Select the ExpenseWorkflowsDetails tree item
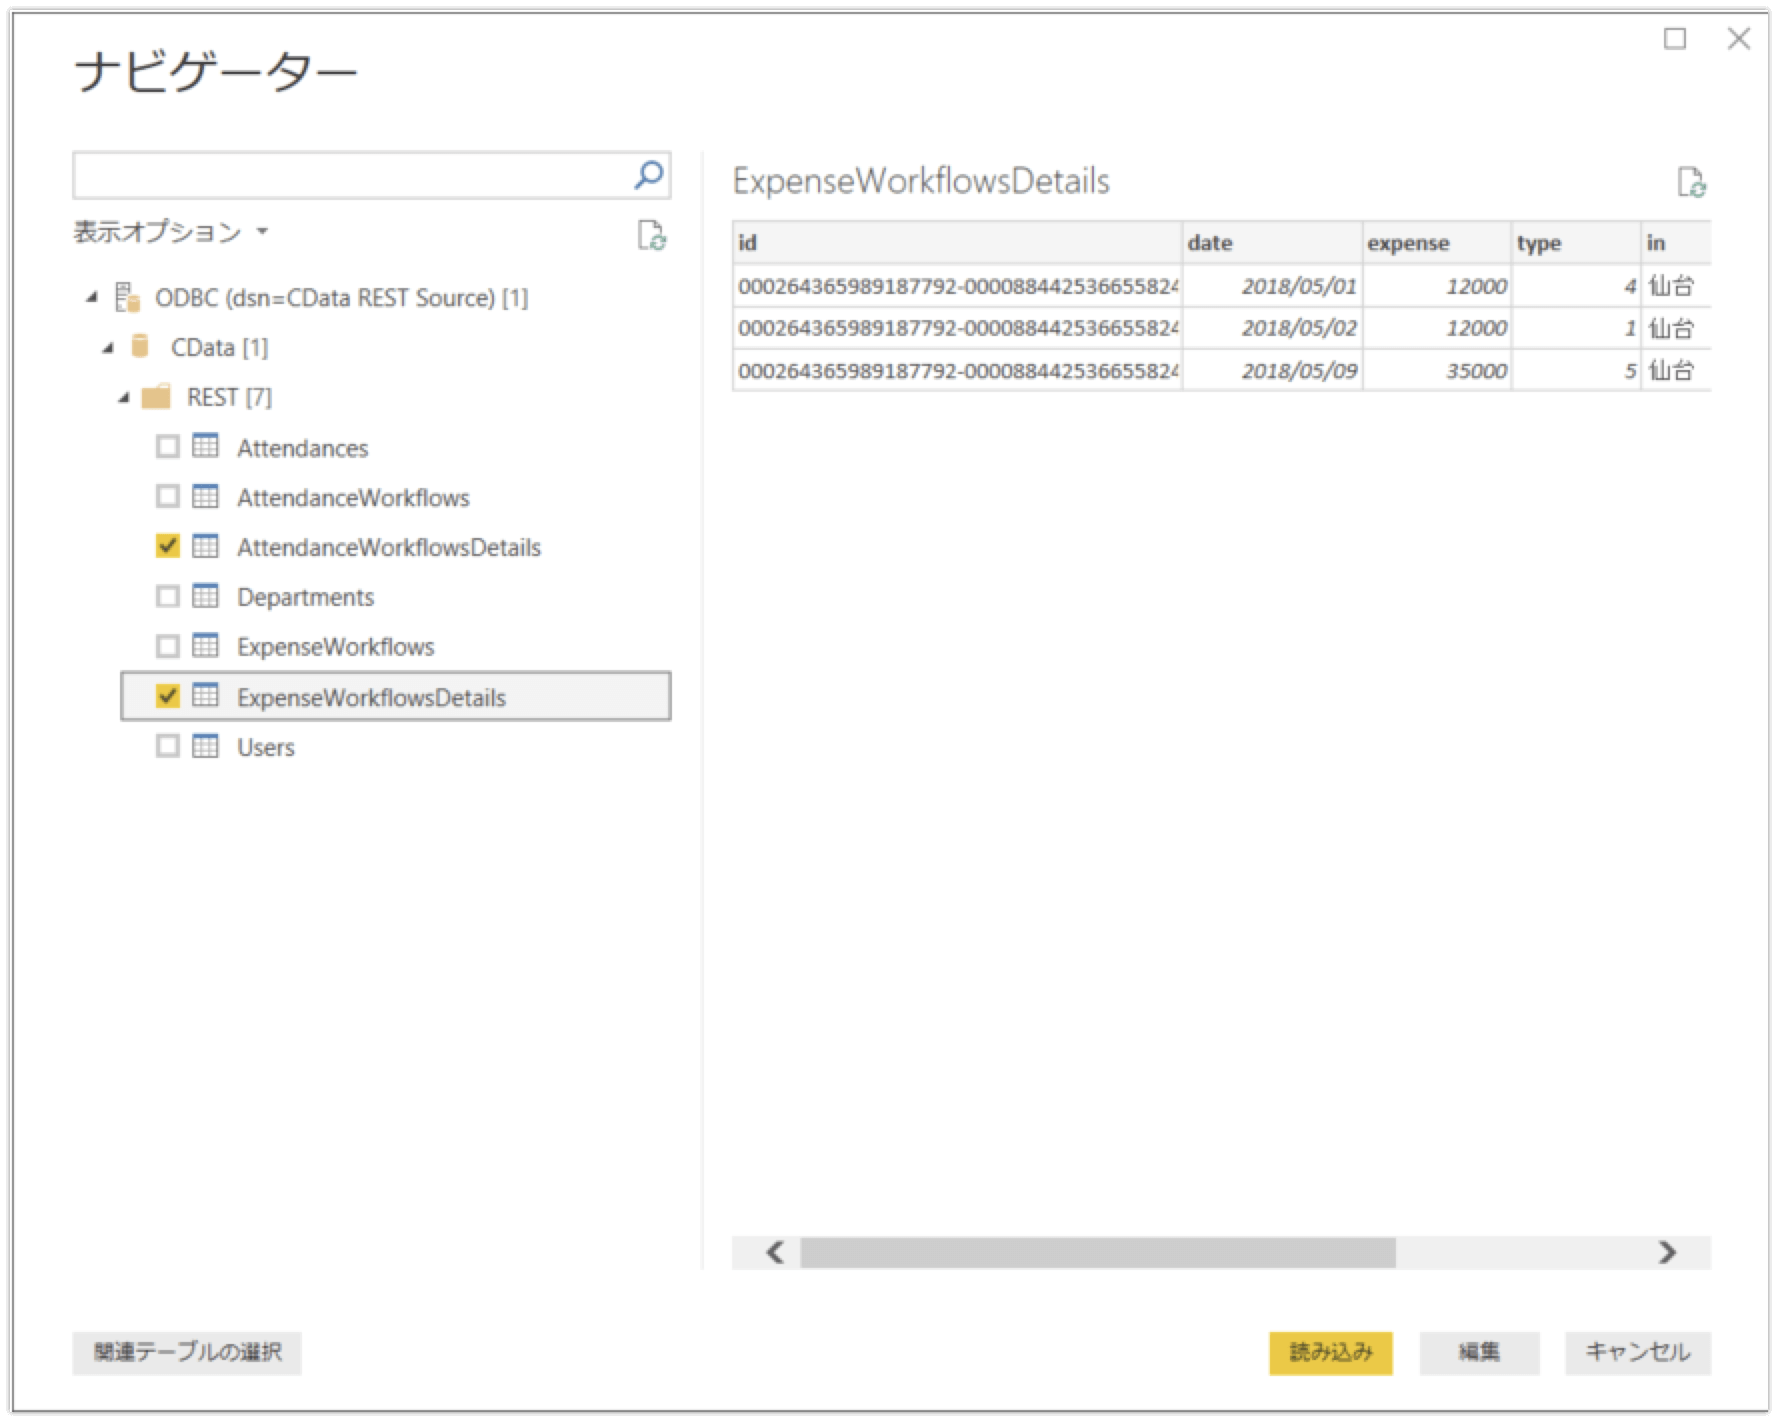This screenshot has width=1778, height=1422. pos(396,696)
